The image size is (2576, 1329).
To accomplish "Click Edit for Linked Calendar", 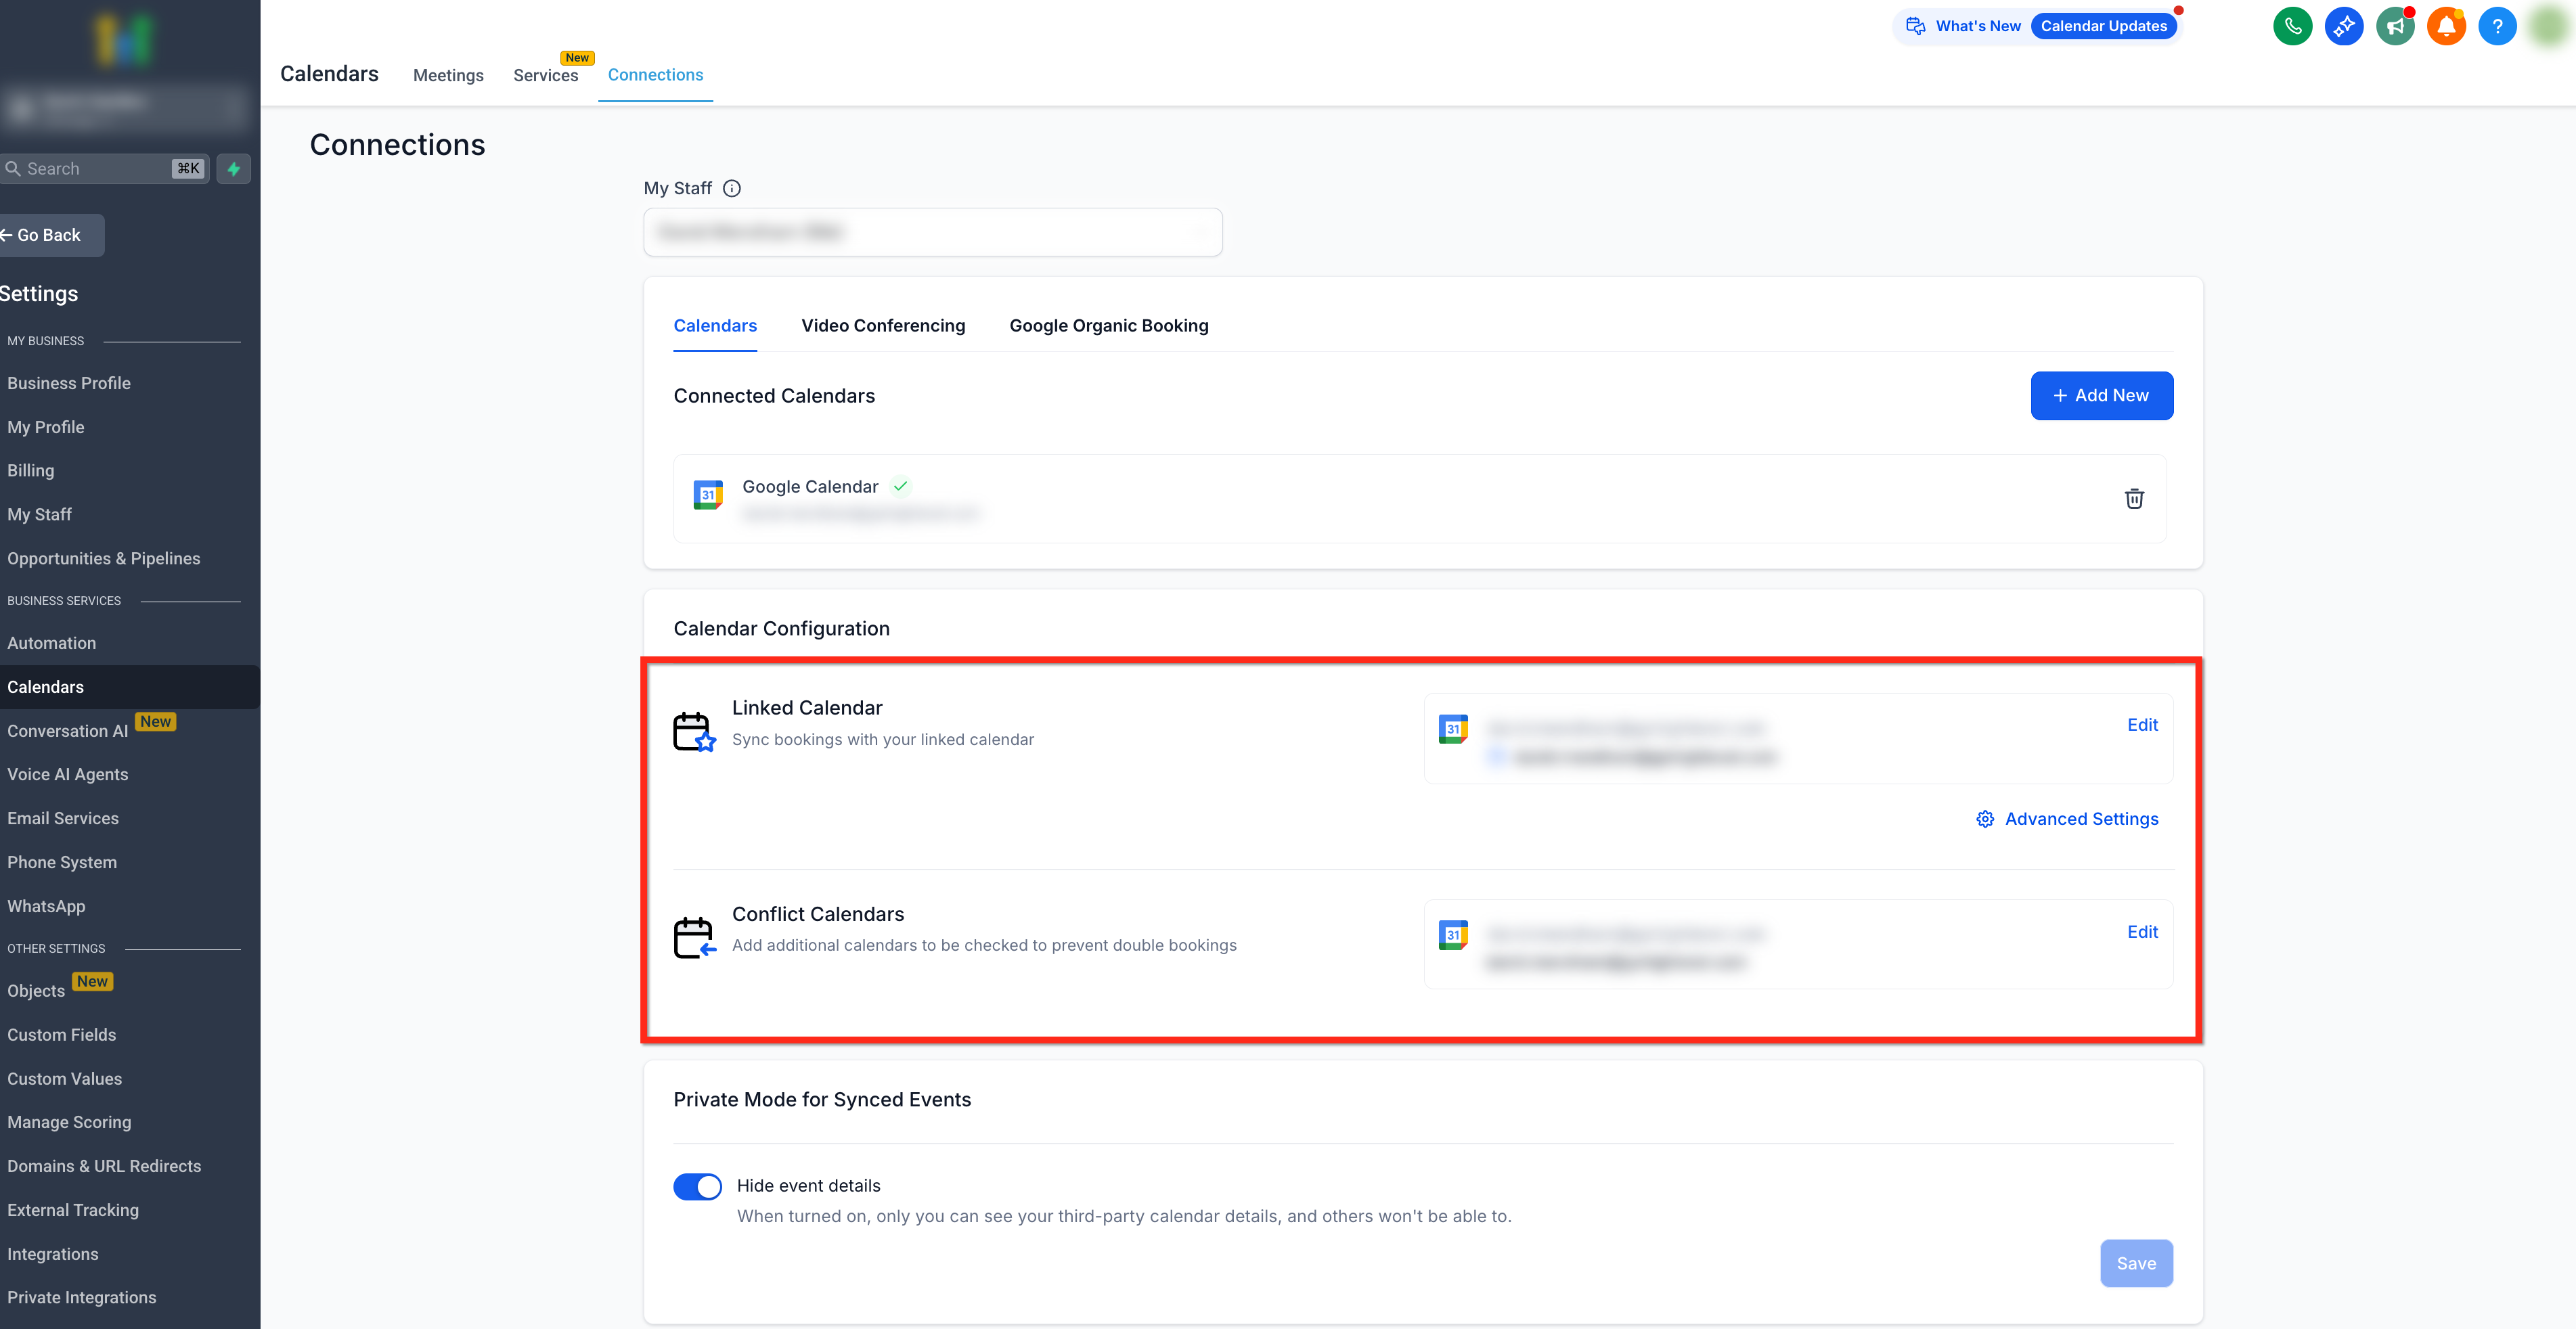I will (x=2142, y=725).
